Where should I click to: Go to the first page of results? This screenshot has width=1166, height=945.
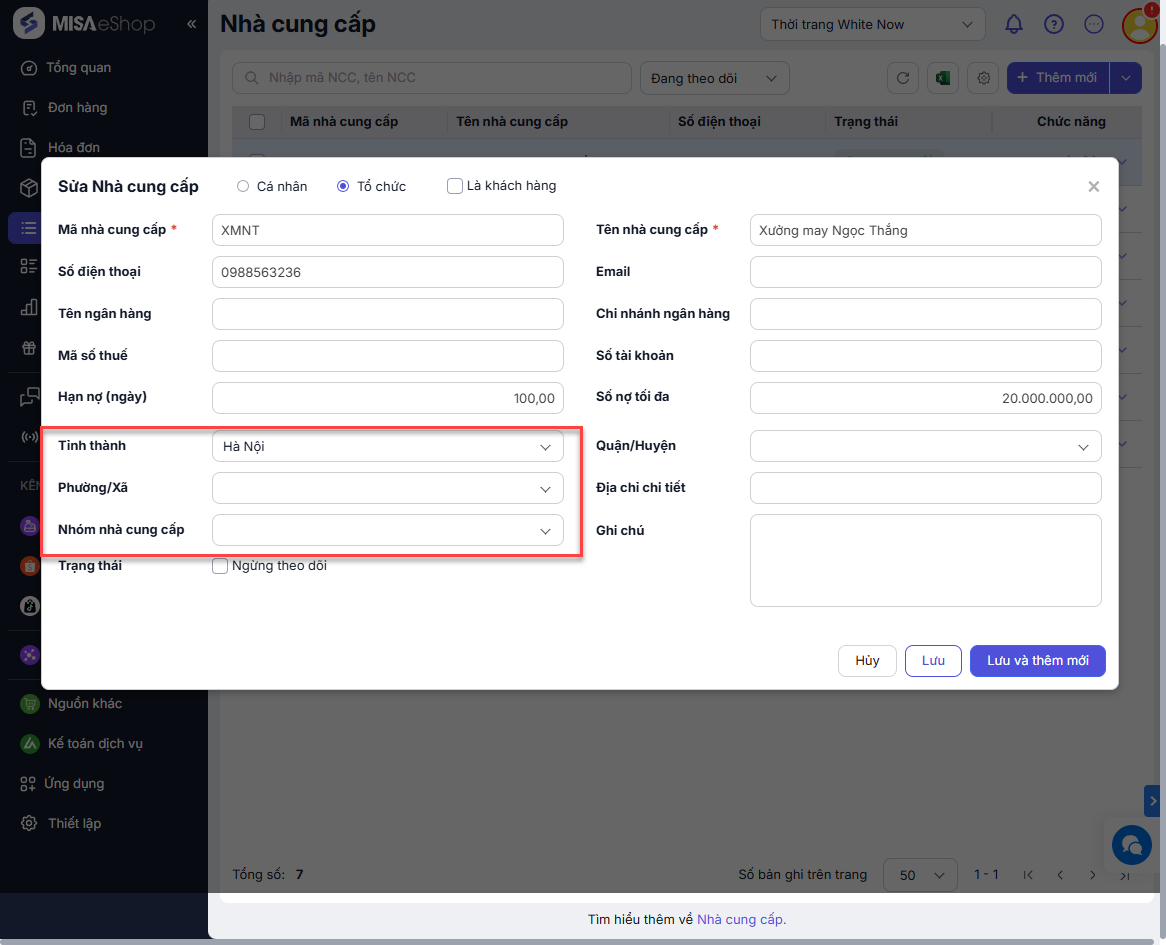(1028, 875)
